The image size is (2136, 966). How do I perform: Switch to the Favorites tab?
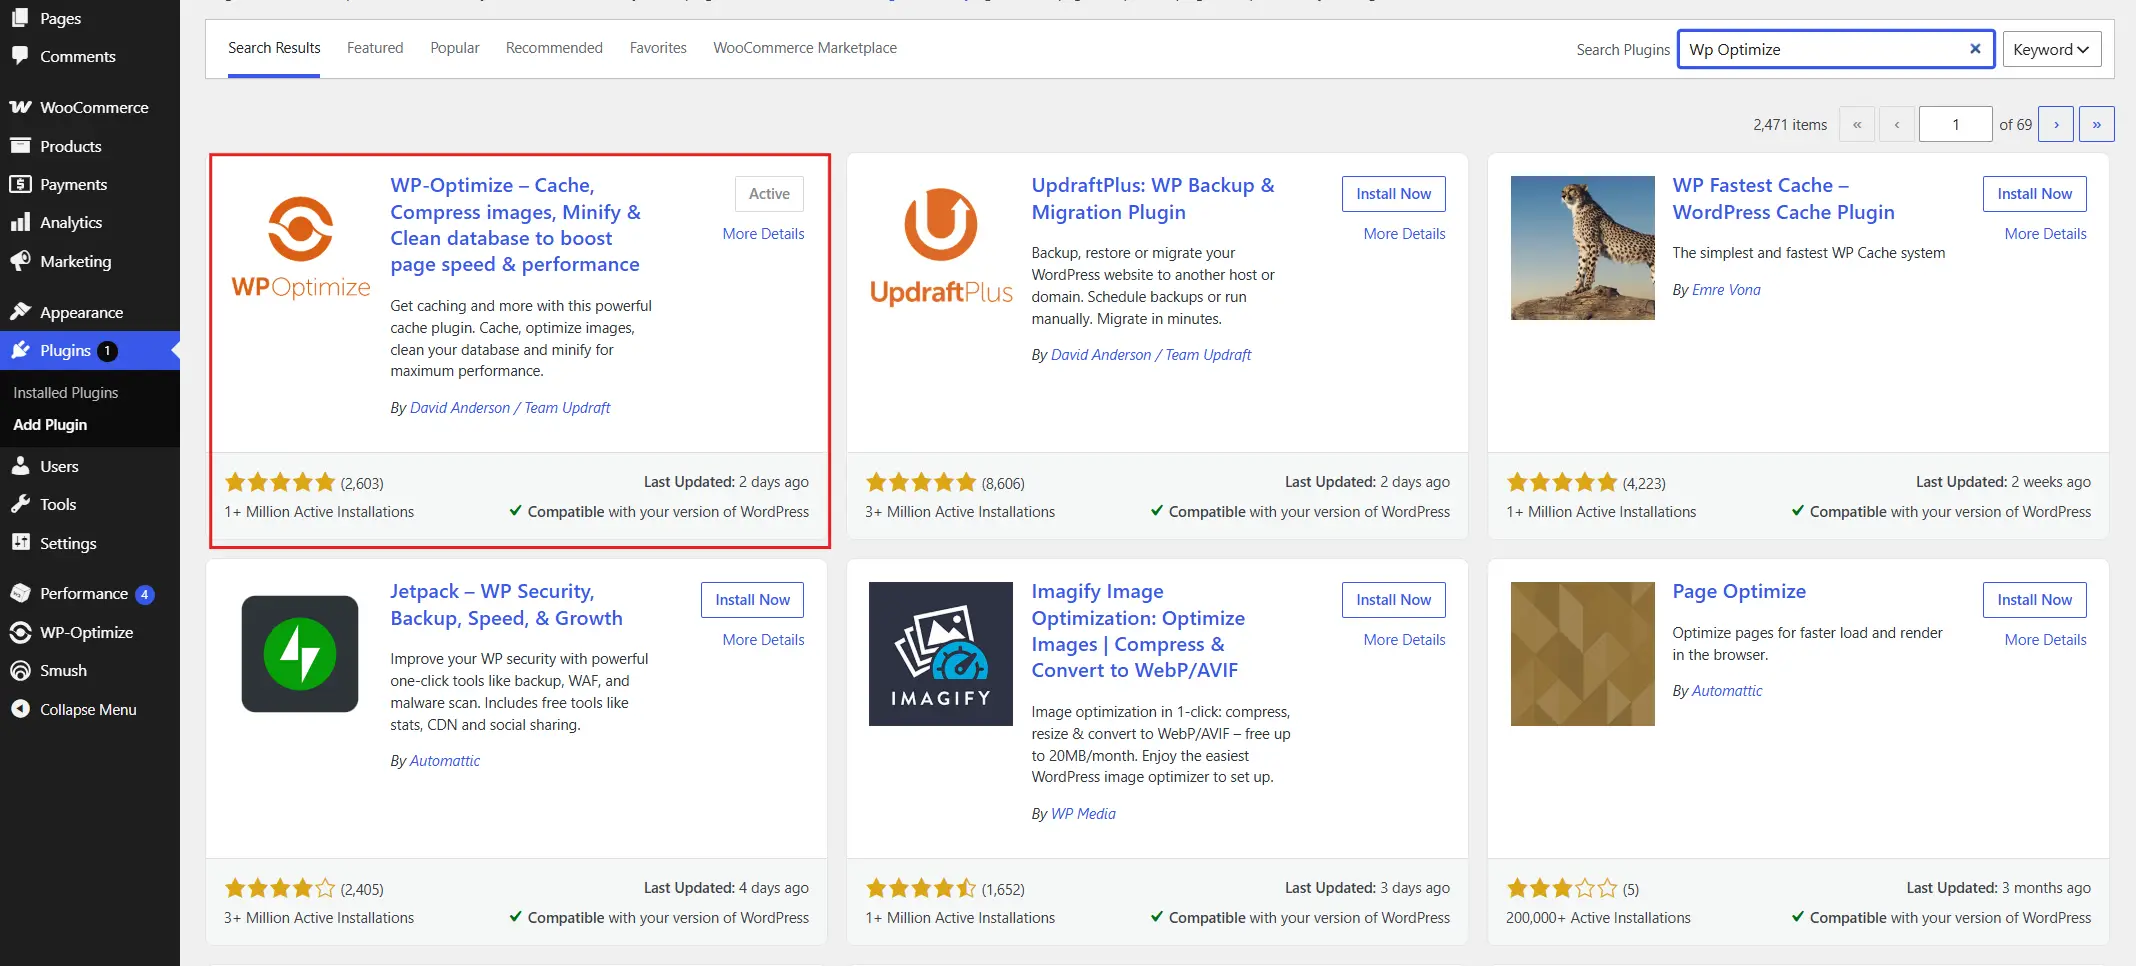coord(658,48)
